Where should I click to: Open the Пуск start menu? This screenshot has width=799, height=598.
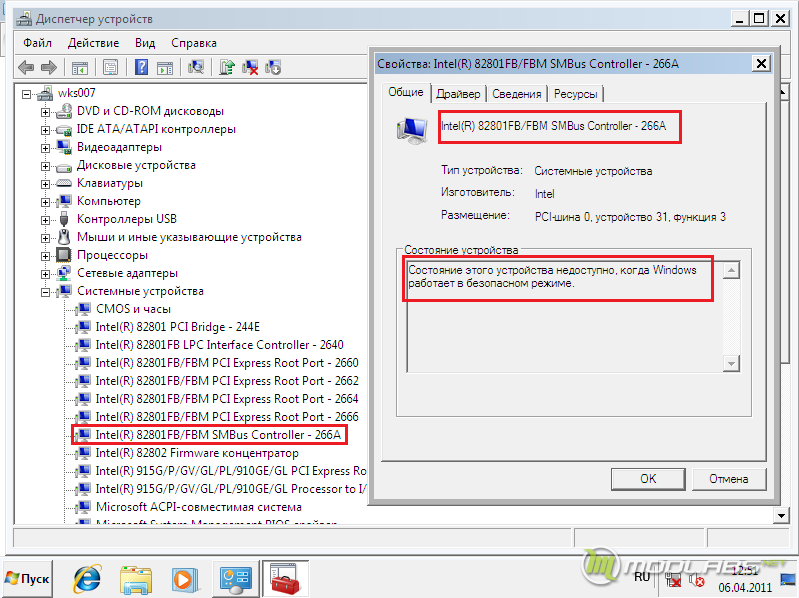coord(27,579)
